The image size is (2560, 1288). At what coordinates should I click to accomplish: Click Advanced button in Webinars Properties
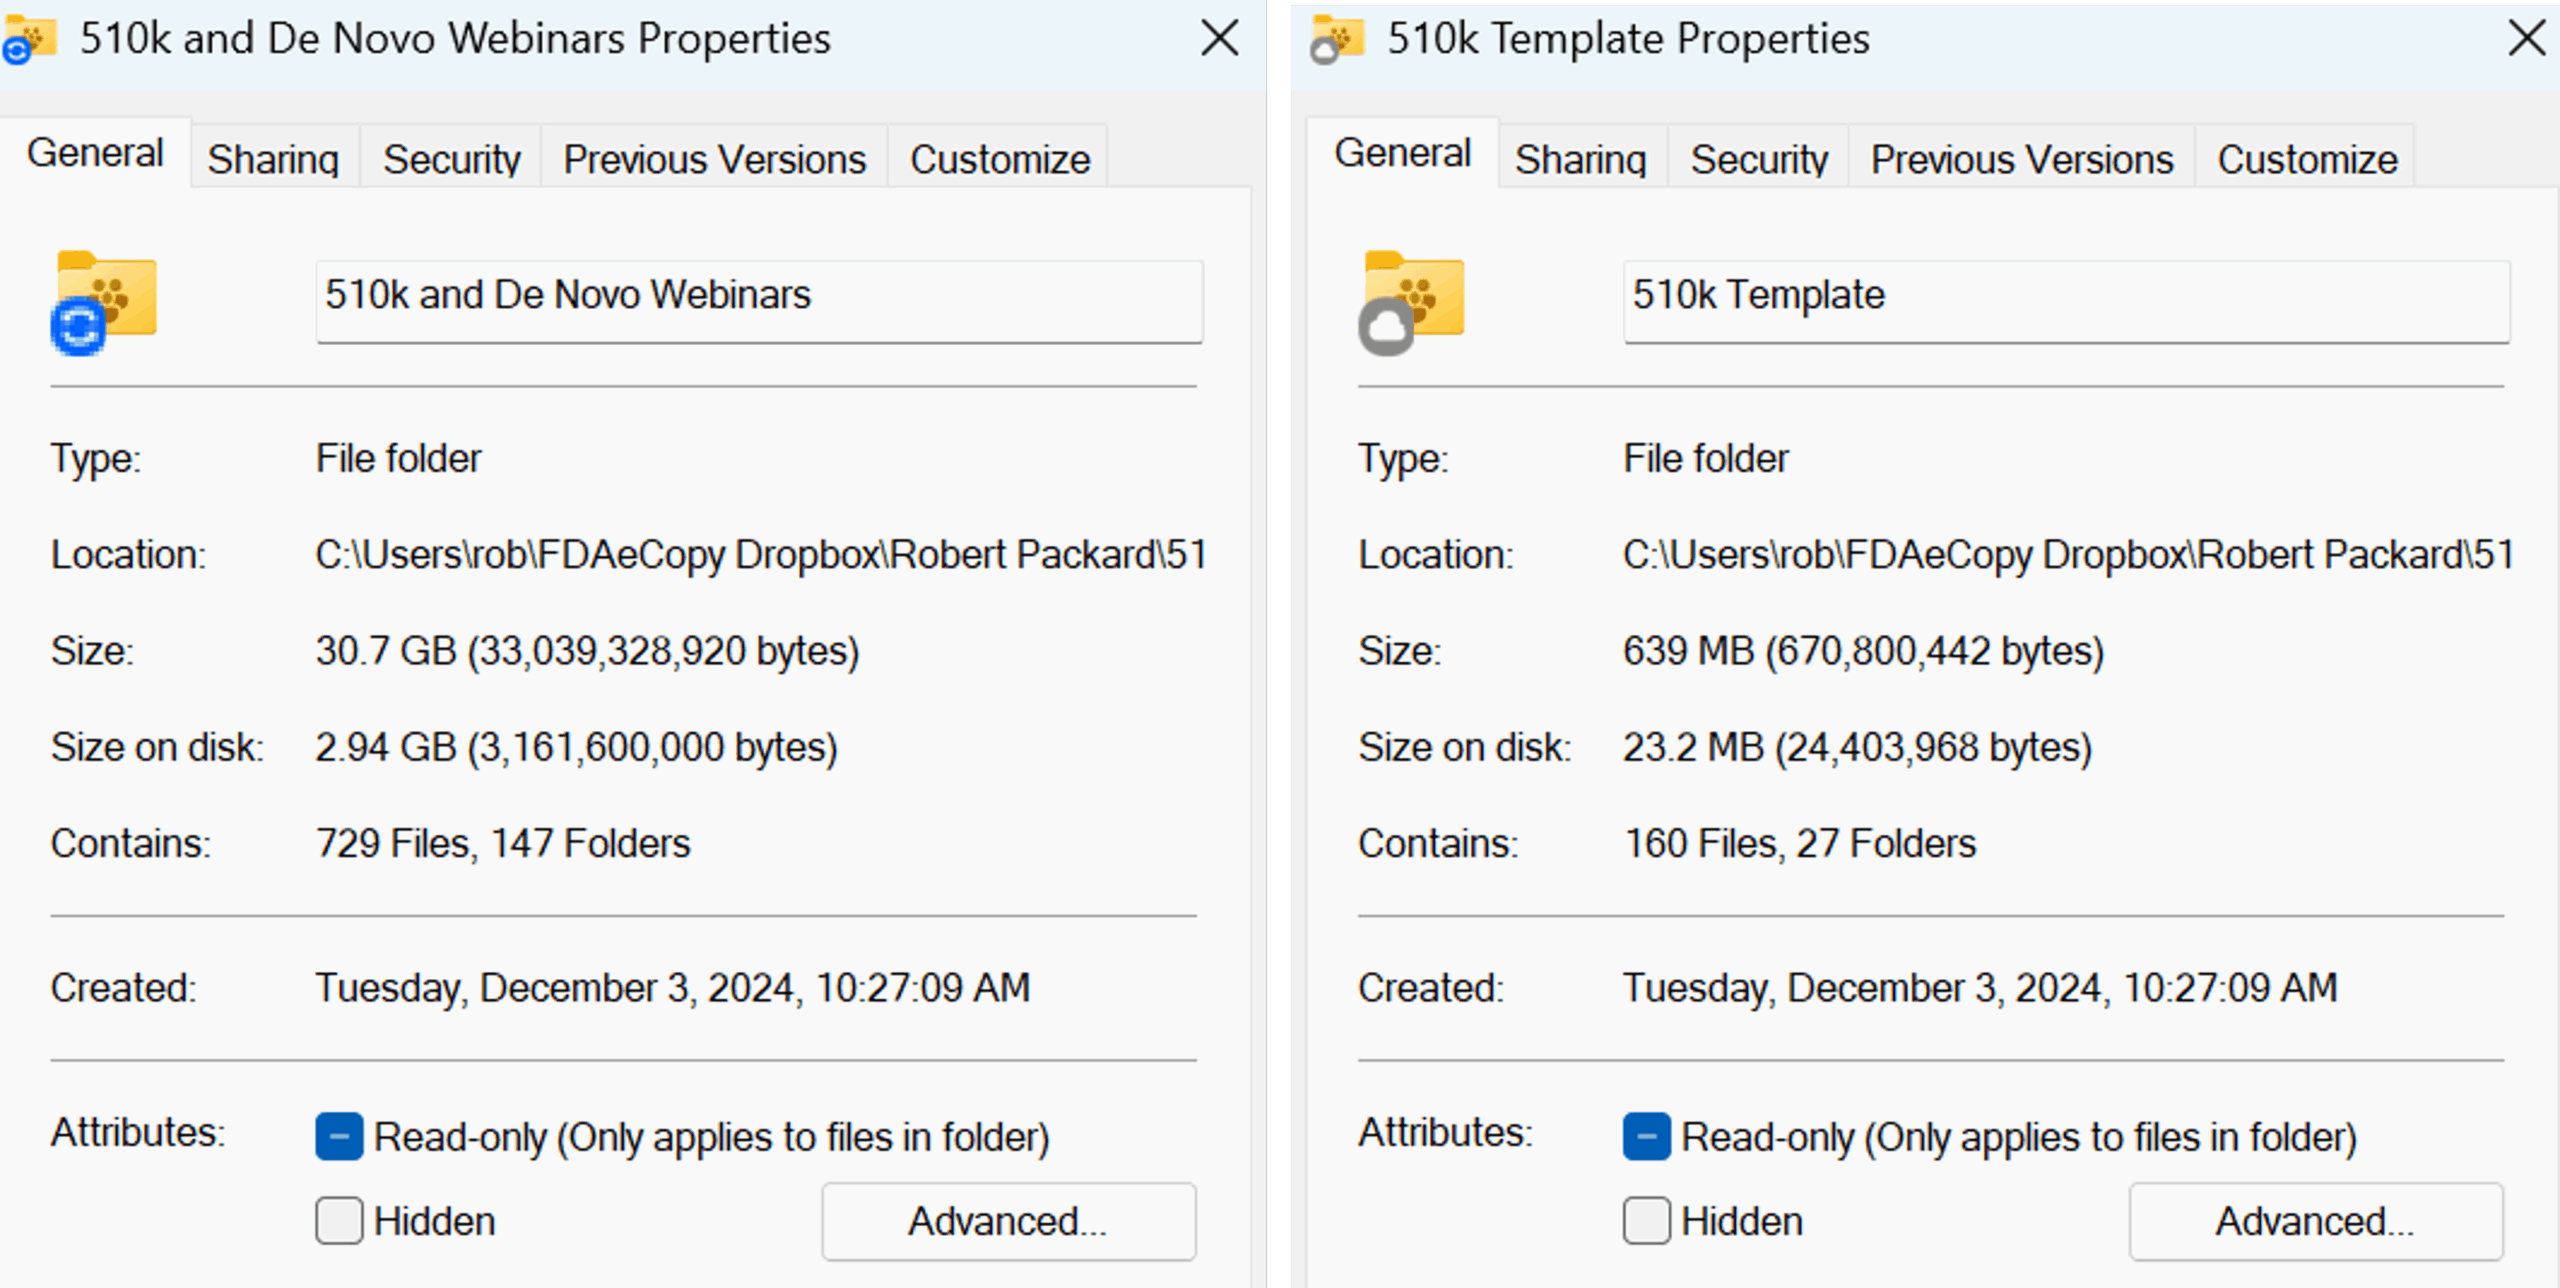[1008, 1221]
